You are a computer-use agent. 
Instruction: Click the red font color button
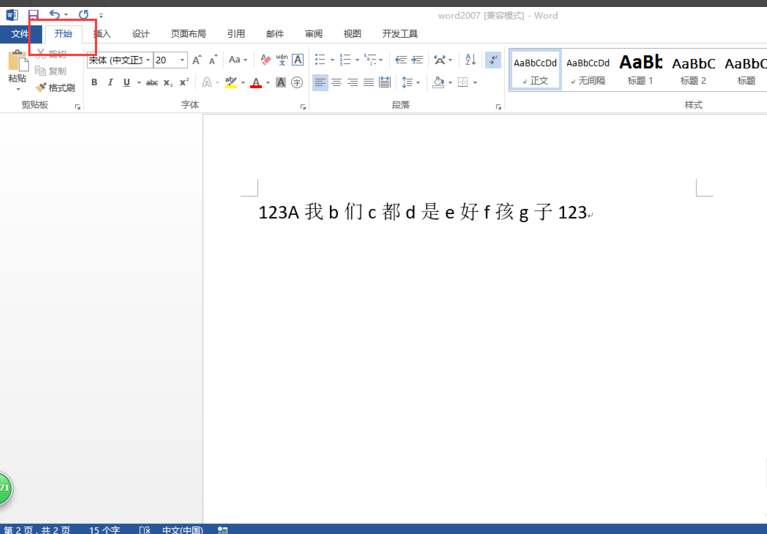click(256, 83)
